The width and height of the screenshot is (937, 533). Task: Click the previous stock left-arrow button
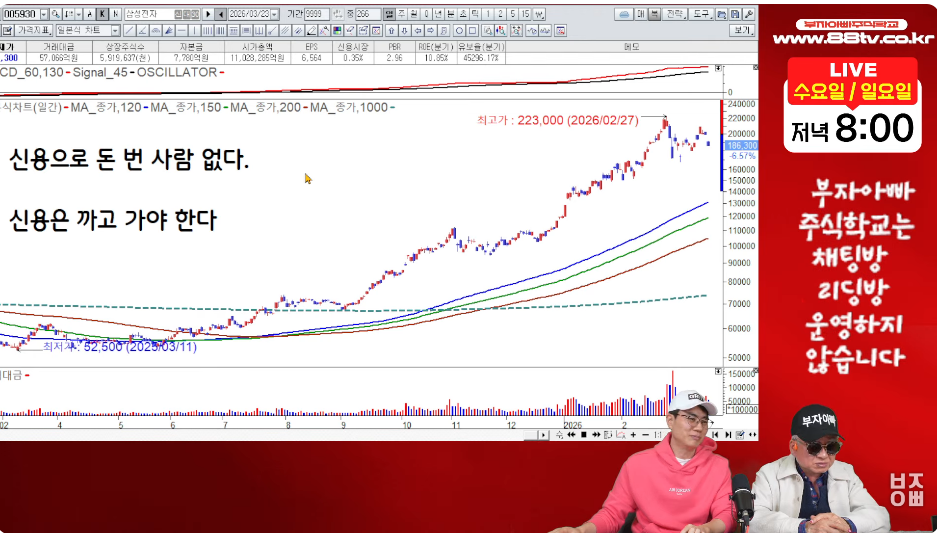[221, 14]
